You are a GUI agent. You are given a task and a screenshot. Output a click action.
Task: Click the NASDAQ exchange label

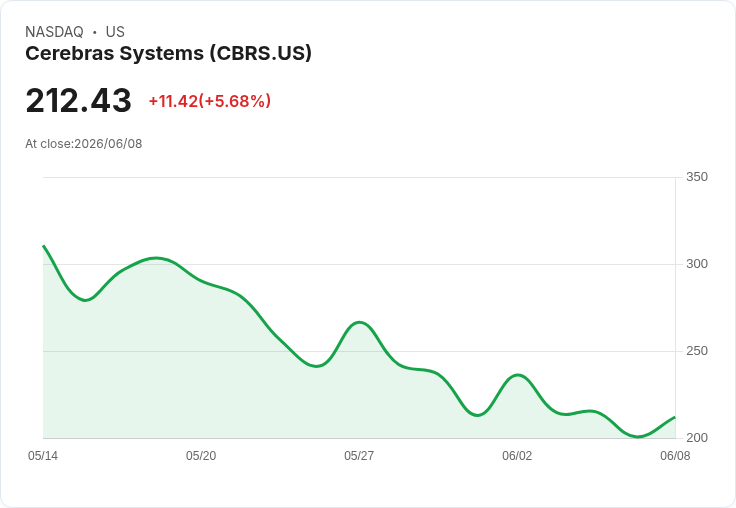[x=54, y=32]
